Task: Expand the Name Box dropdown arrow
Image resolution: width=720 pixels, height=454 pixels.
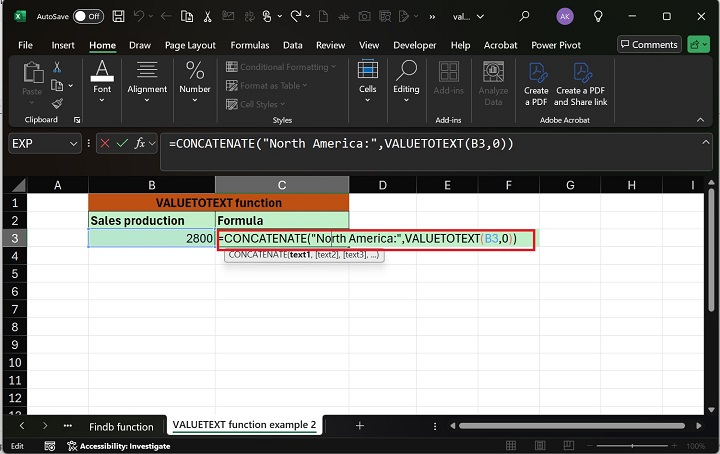Action: (73, 143)
